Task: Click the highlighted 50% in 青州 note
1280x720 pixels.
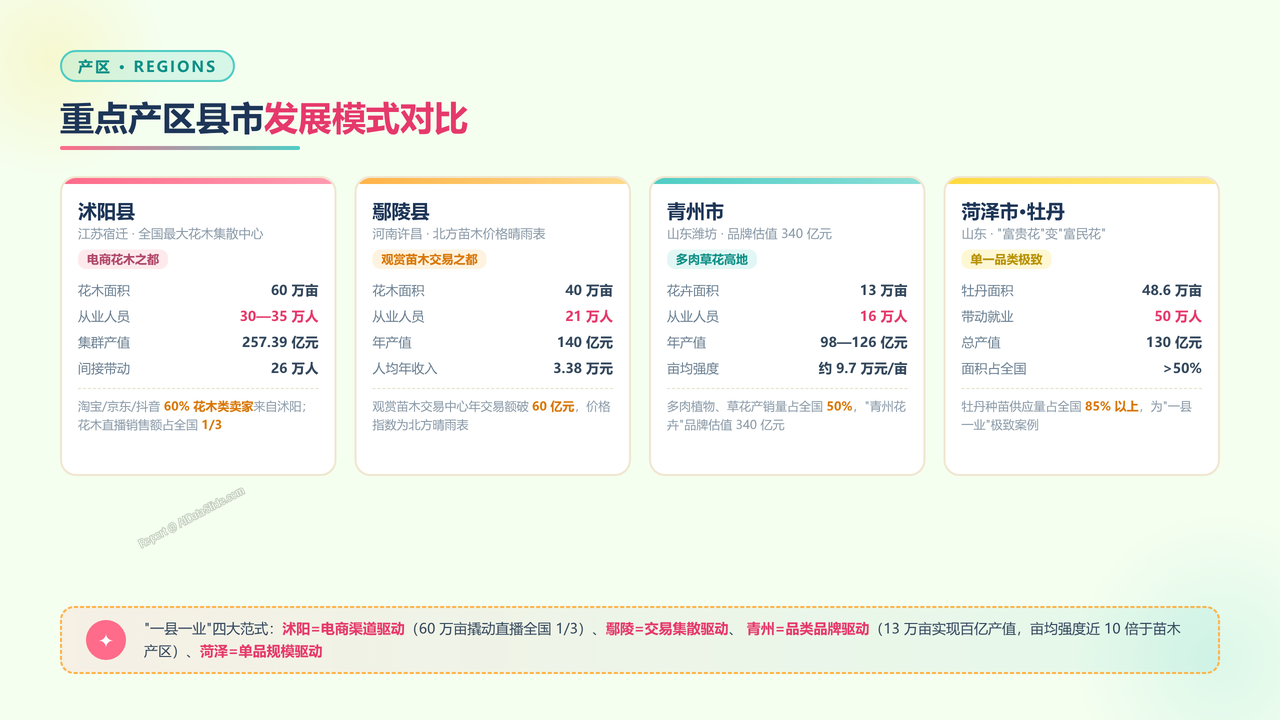Action: 840,406
